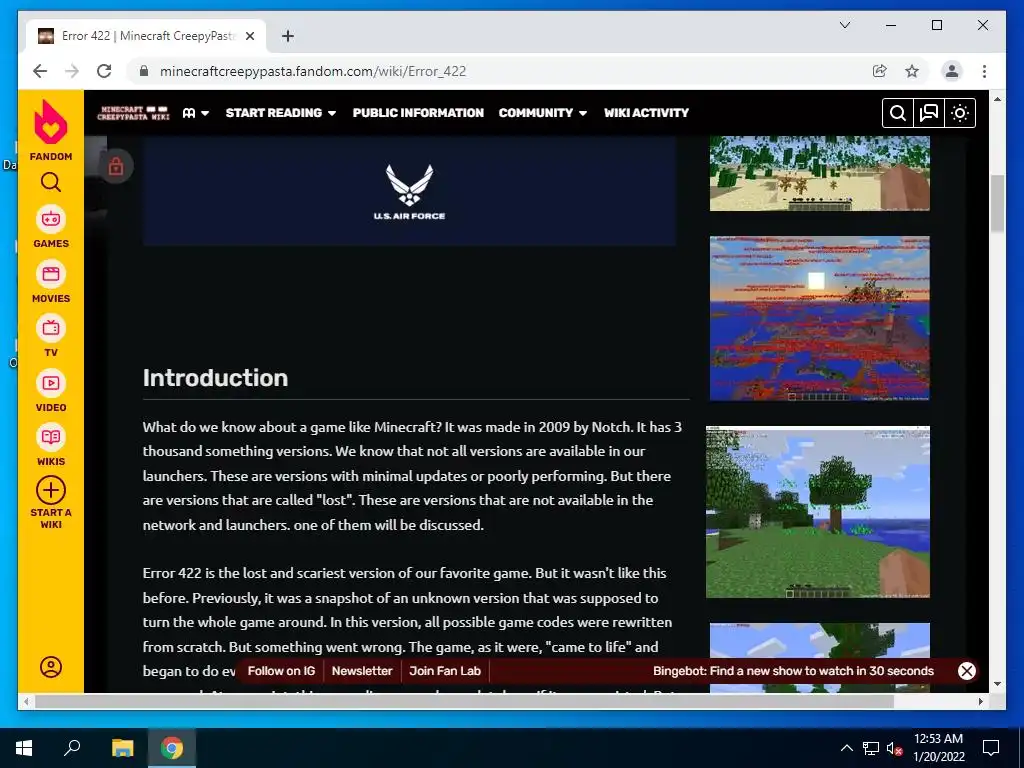Go back in Chrome
This screenshot has width=1024, height=768.
(x=40, y=71)
